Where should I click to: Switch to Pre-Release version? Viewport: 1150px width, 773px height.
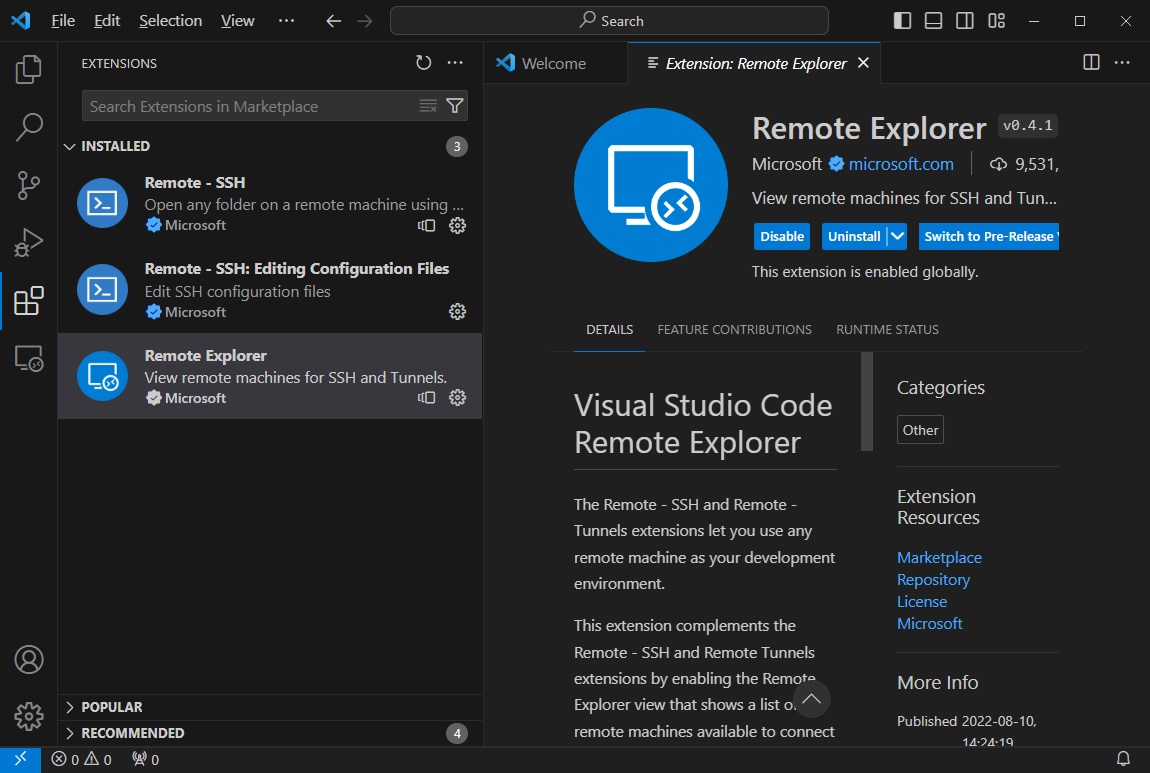988,236
